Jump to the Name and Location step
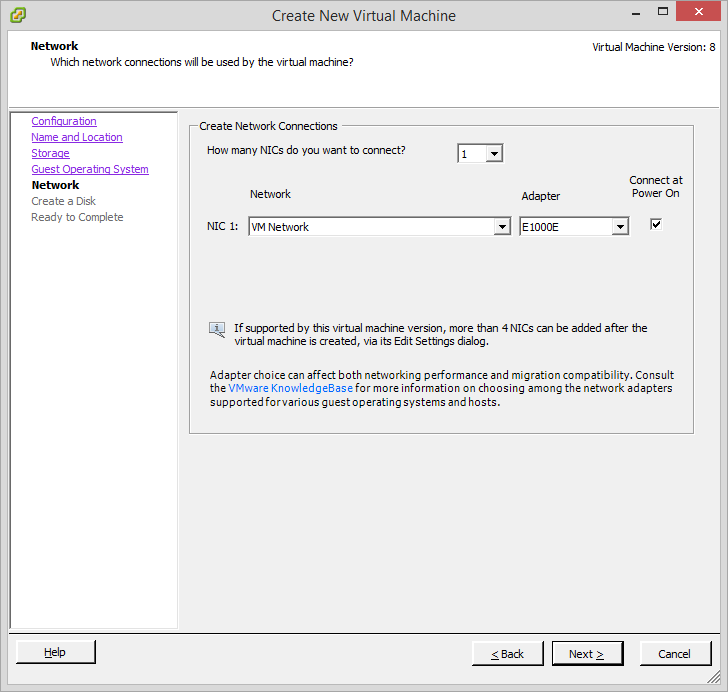The image size is (728, 692). pos(77,137)
